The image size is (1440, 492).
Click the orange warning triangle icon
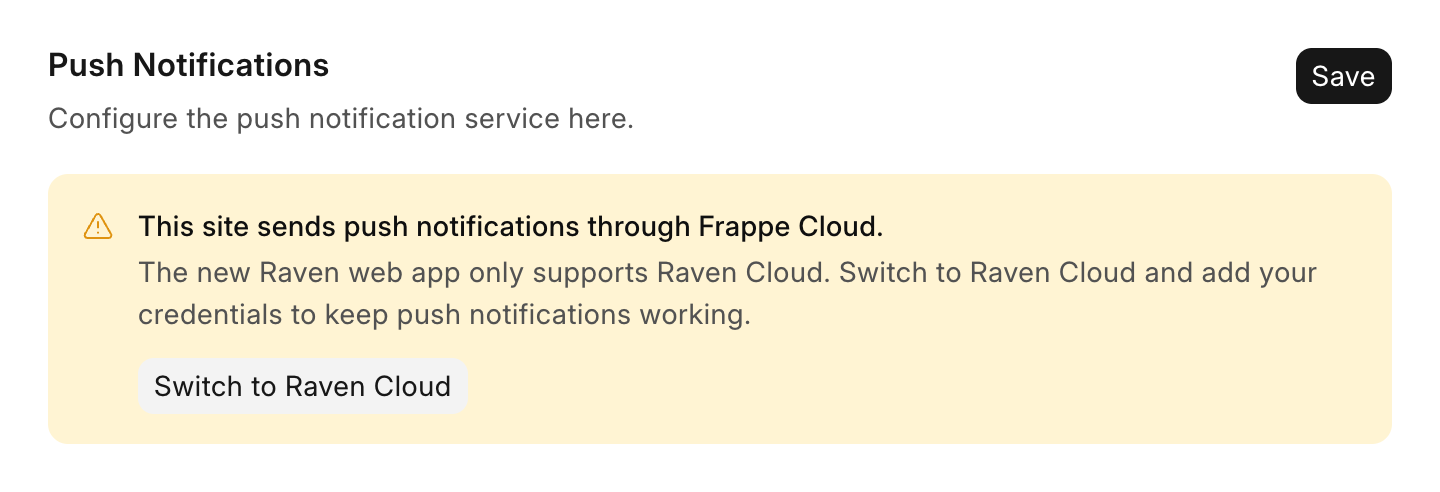coord(97,227)
